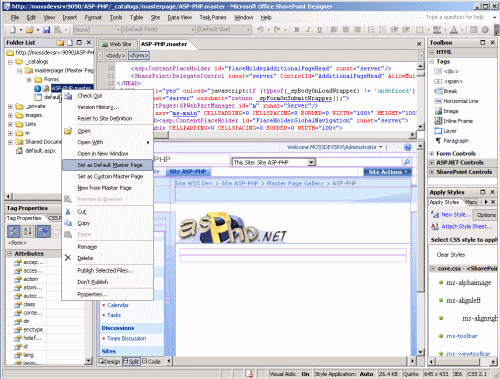The image size is (500, 379).
Task: Select the Paragraph icon in Toolbox
Action: coord(438,141)
